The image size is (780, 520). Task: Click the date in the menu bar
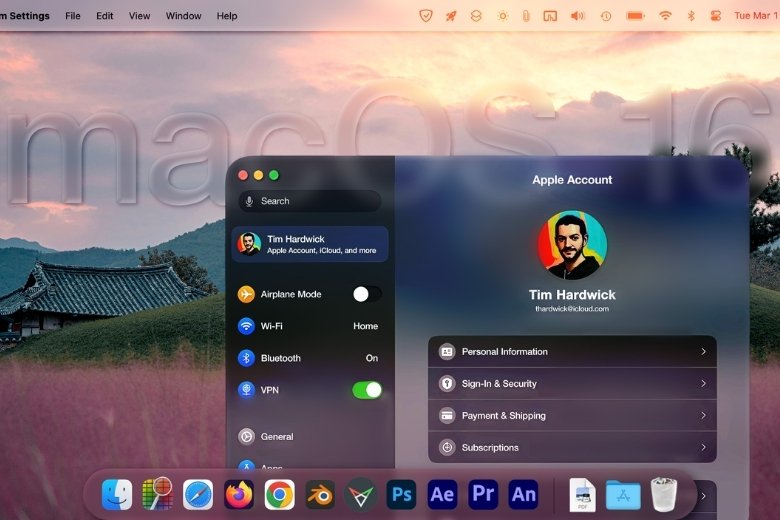(x=757, y=16)
